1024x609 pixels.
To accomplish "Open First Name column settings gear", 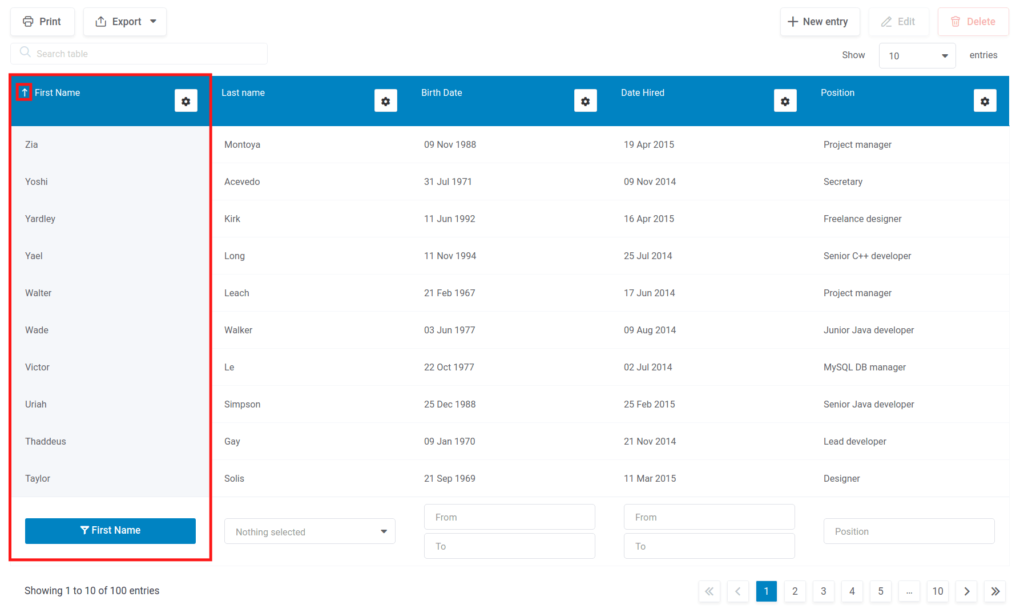I will [186, 101].
